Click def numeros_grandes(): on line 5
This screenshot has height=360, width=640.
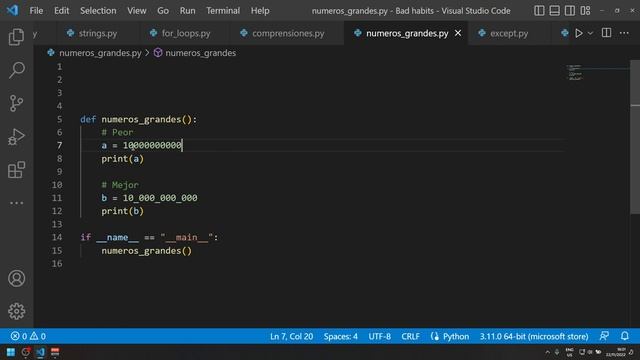138,120
